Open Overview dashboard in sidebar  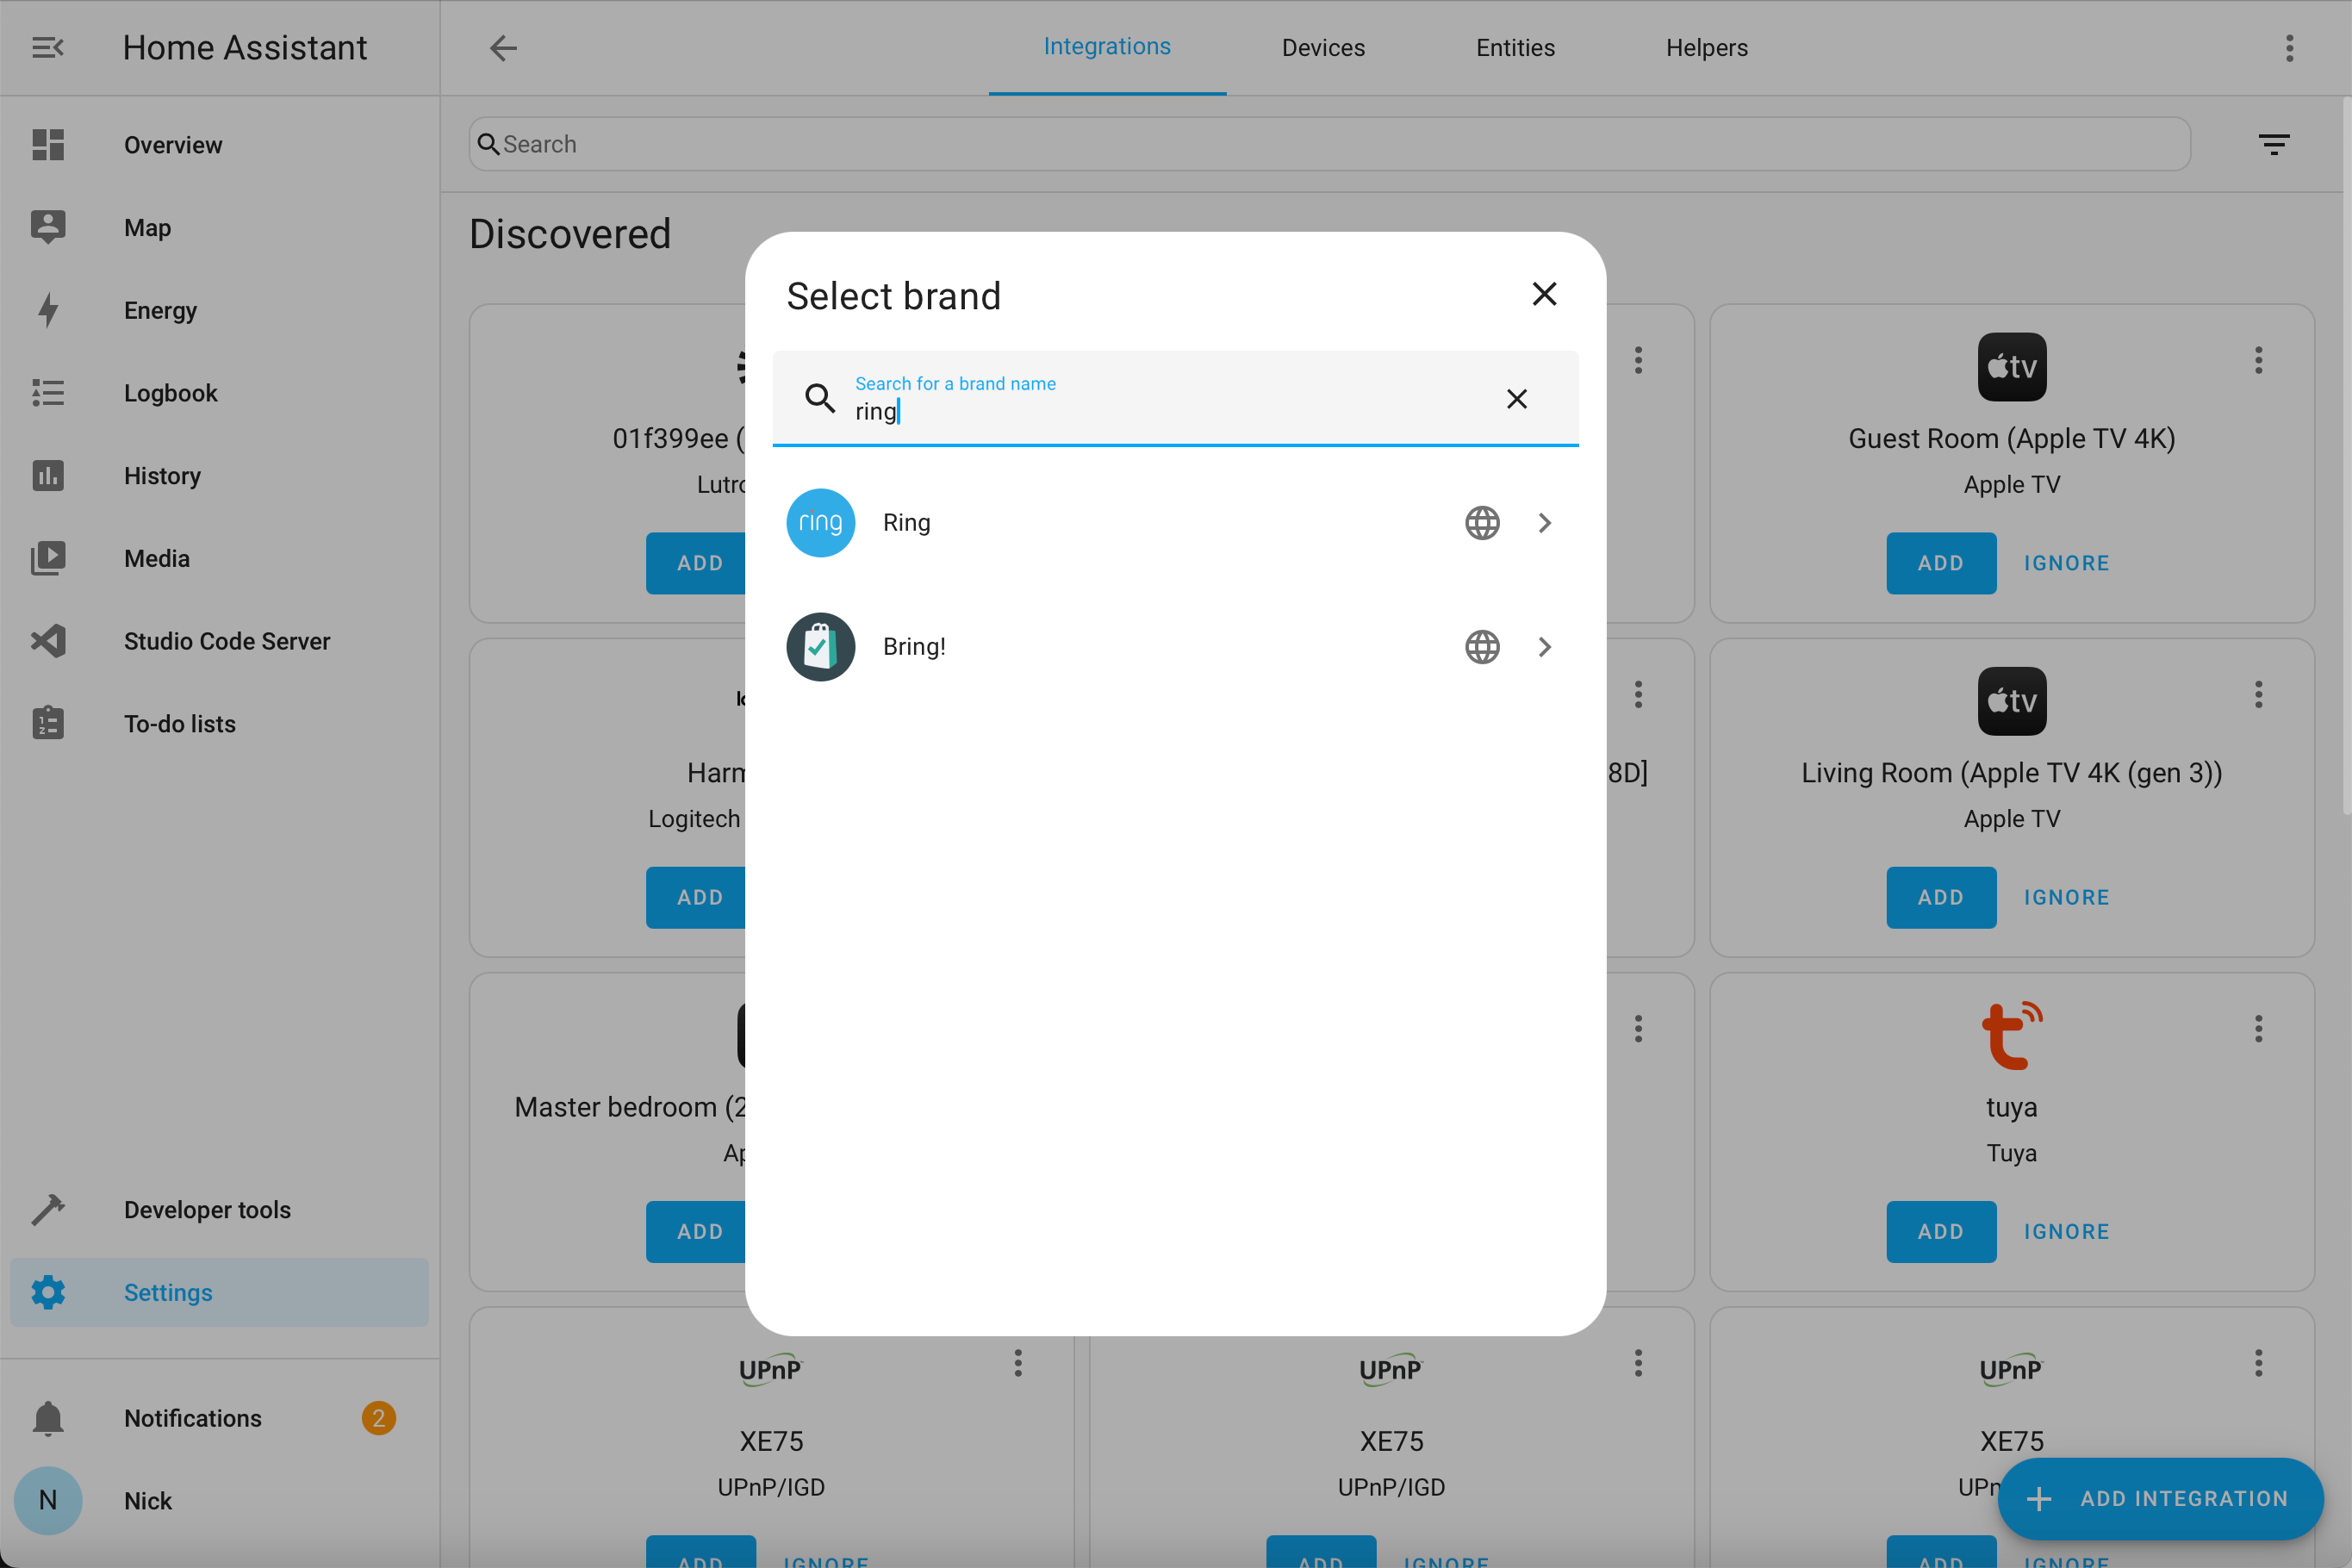pyautogui.click(x=219, y=145)
